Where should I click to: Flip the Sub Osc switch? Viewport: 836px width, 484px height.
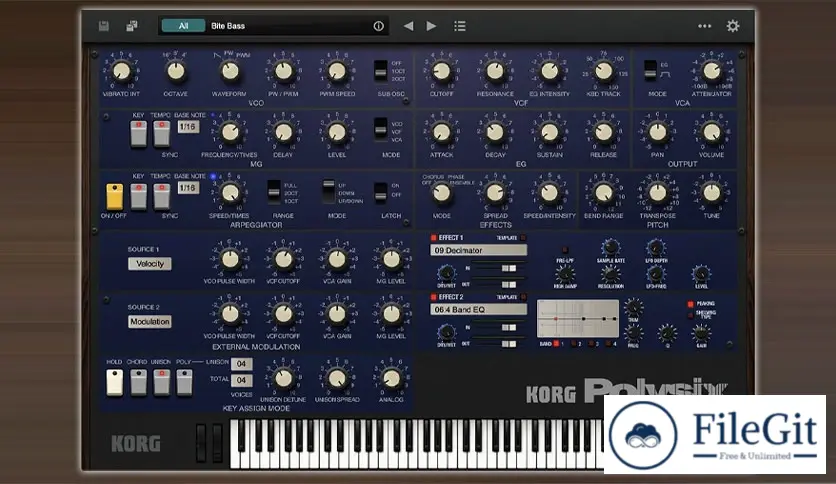(381, 70)
